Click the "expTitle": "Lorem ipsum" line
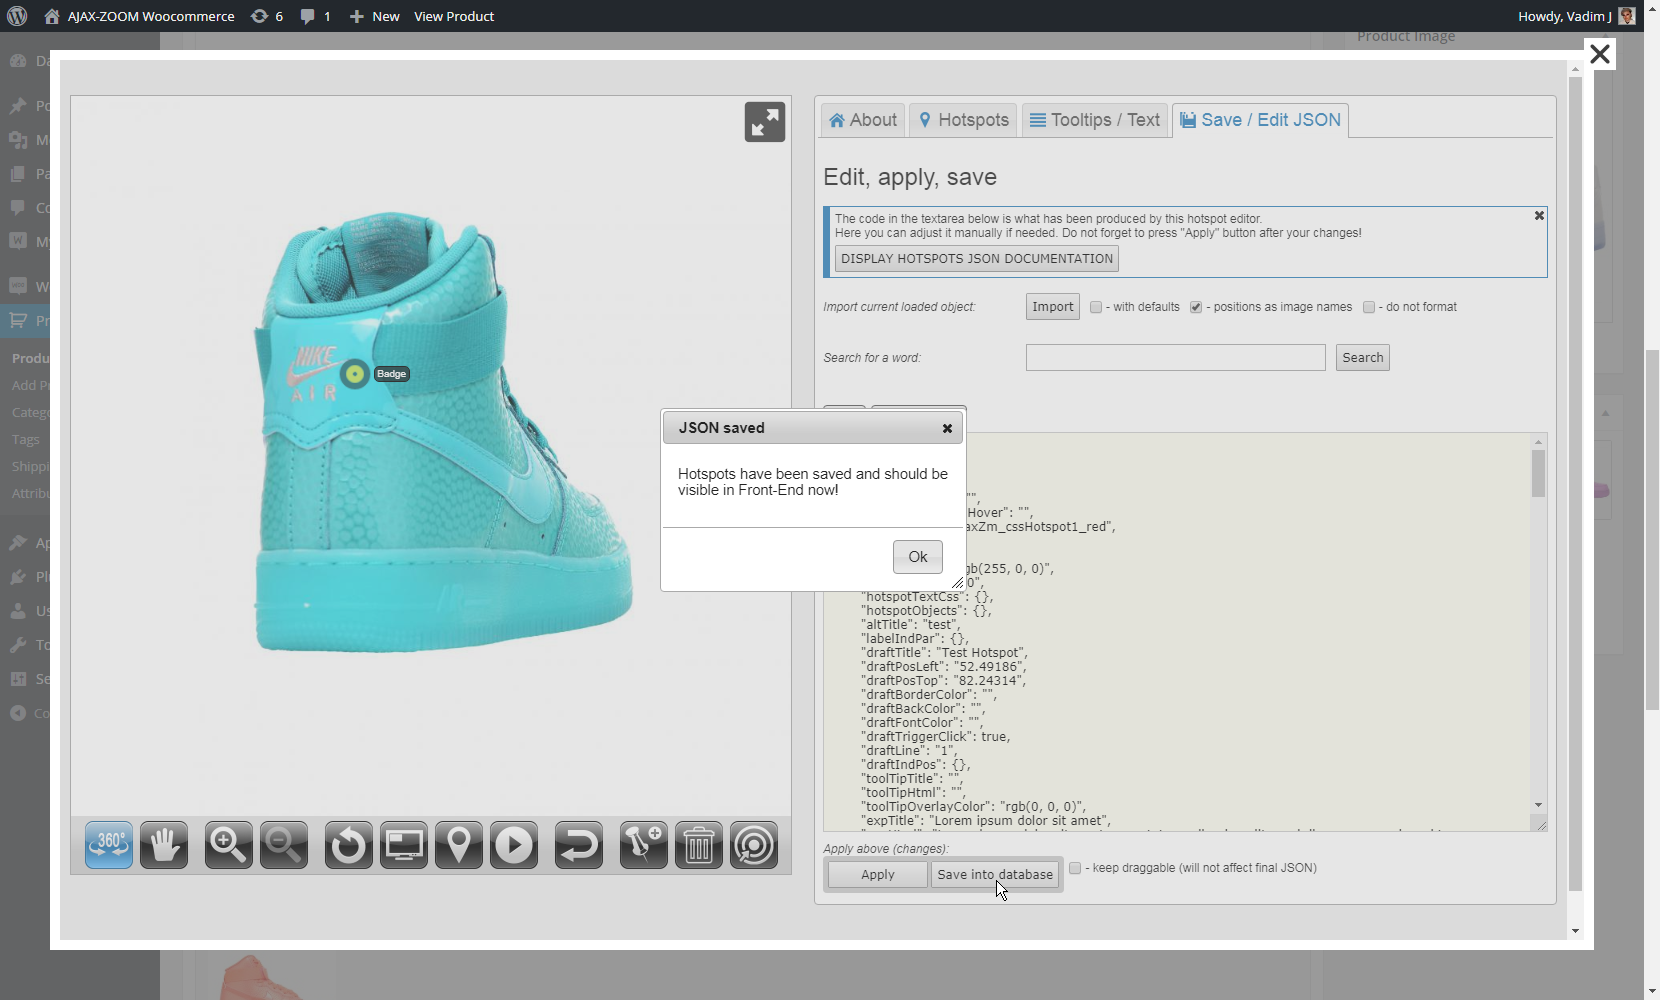Viewport: 1660px width, 1000px height. click(986, 821)
